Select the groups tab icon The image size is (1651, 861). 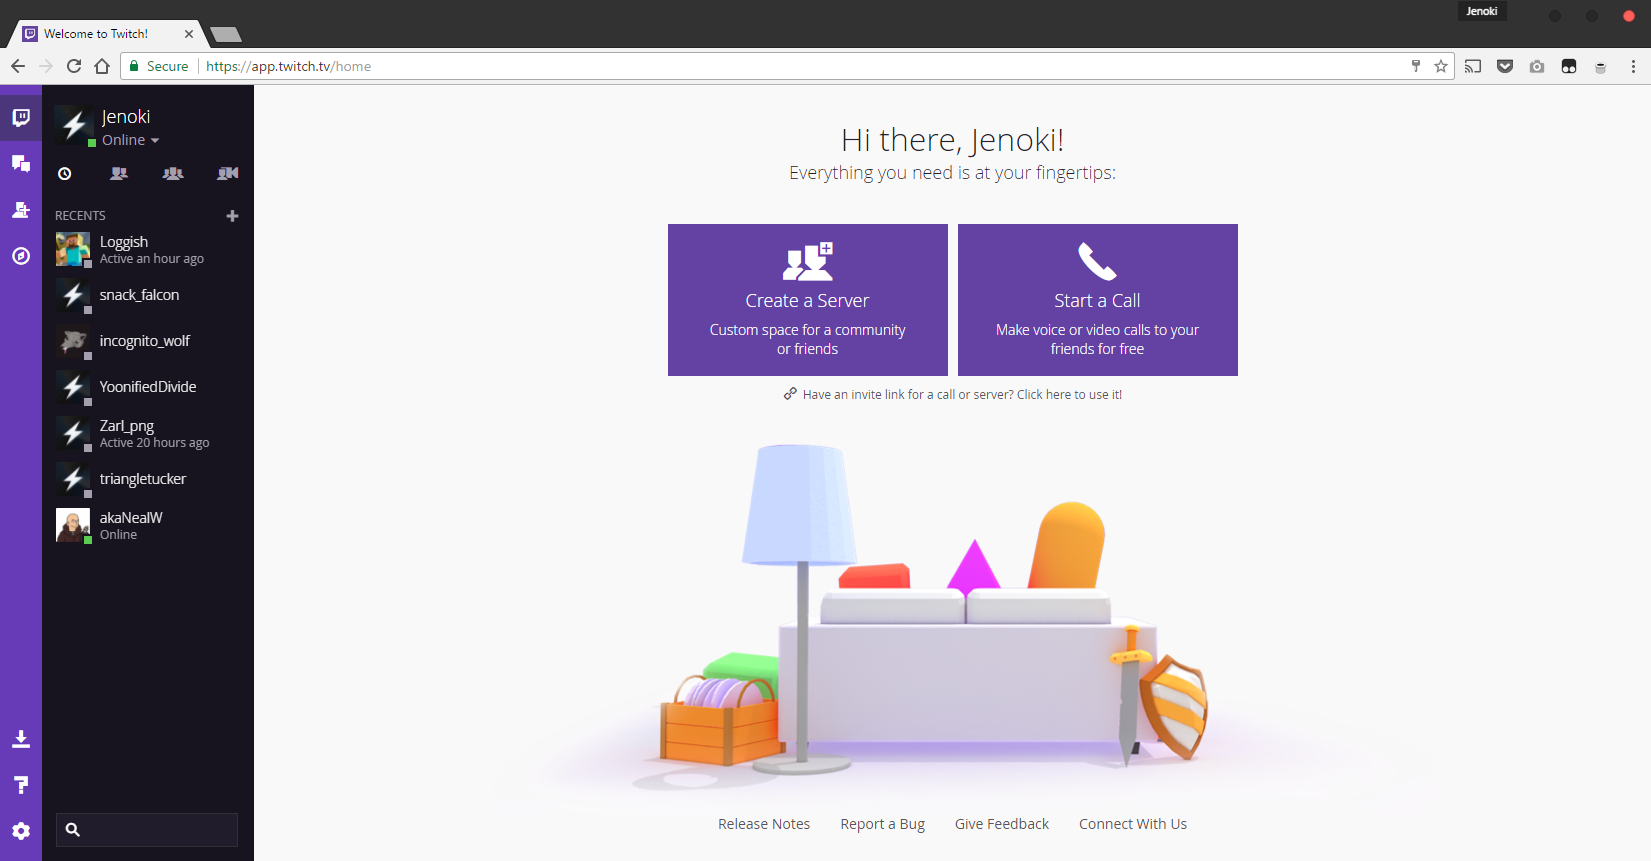(173, 173)
